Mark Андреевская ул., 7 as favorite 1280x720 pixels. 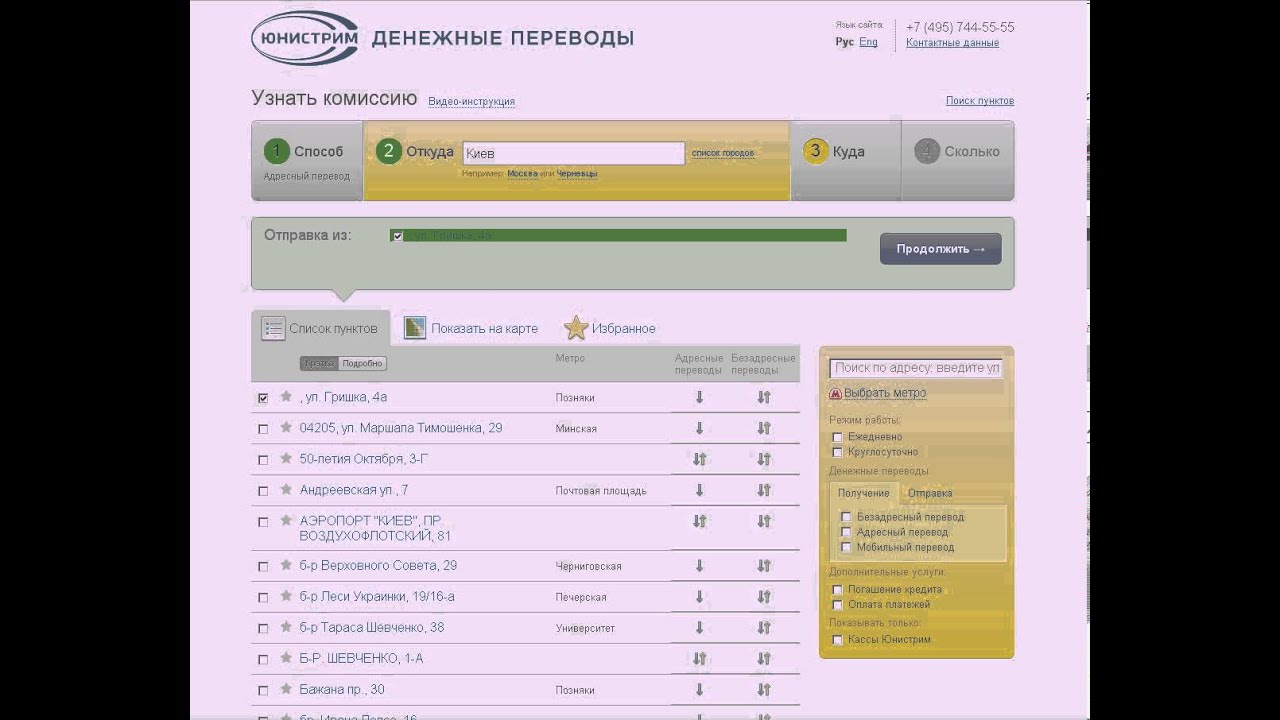click(x=286, y=490)
